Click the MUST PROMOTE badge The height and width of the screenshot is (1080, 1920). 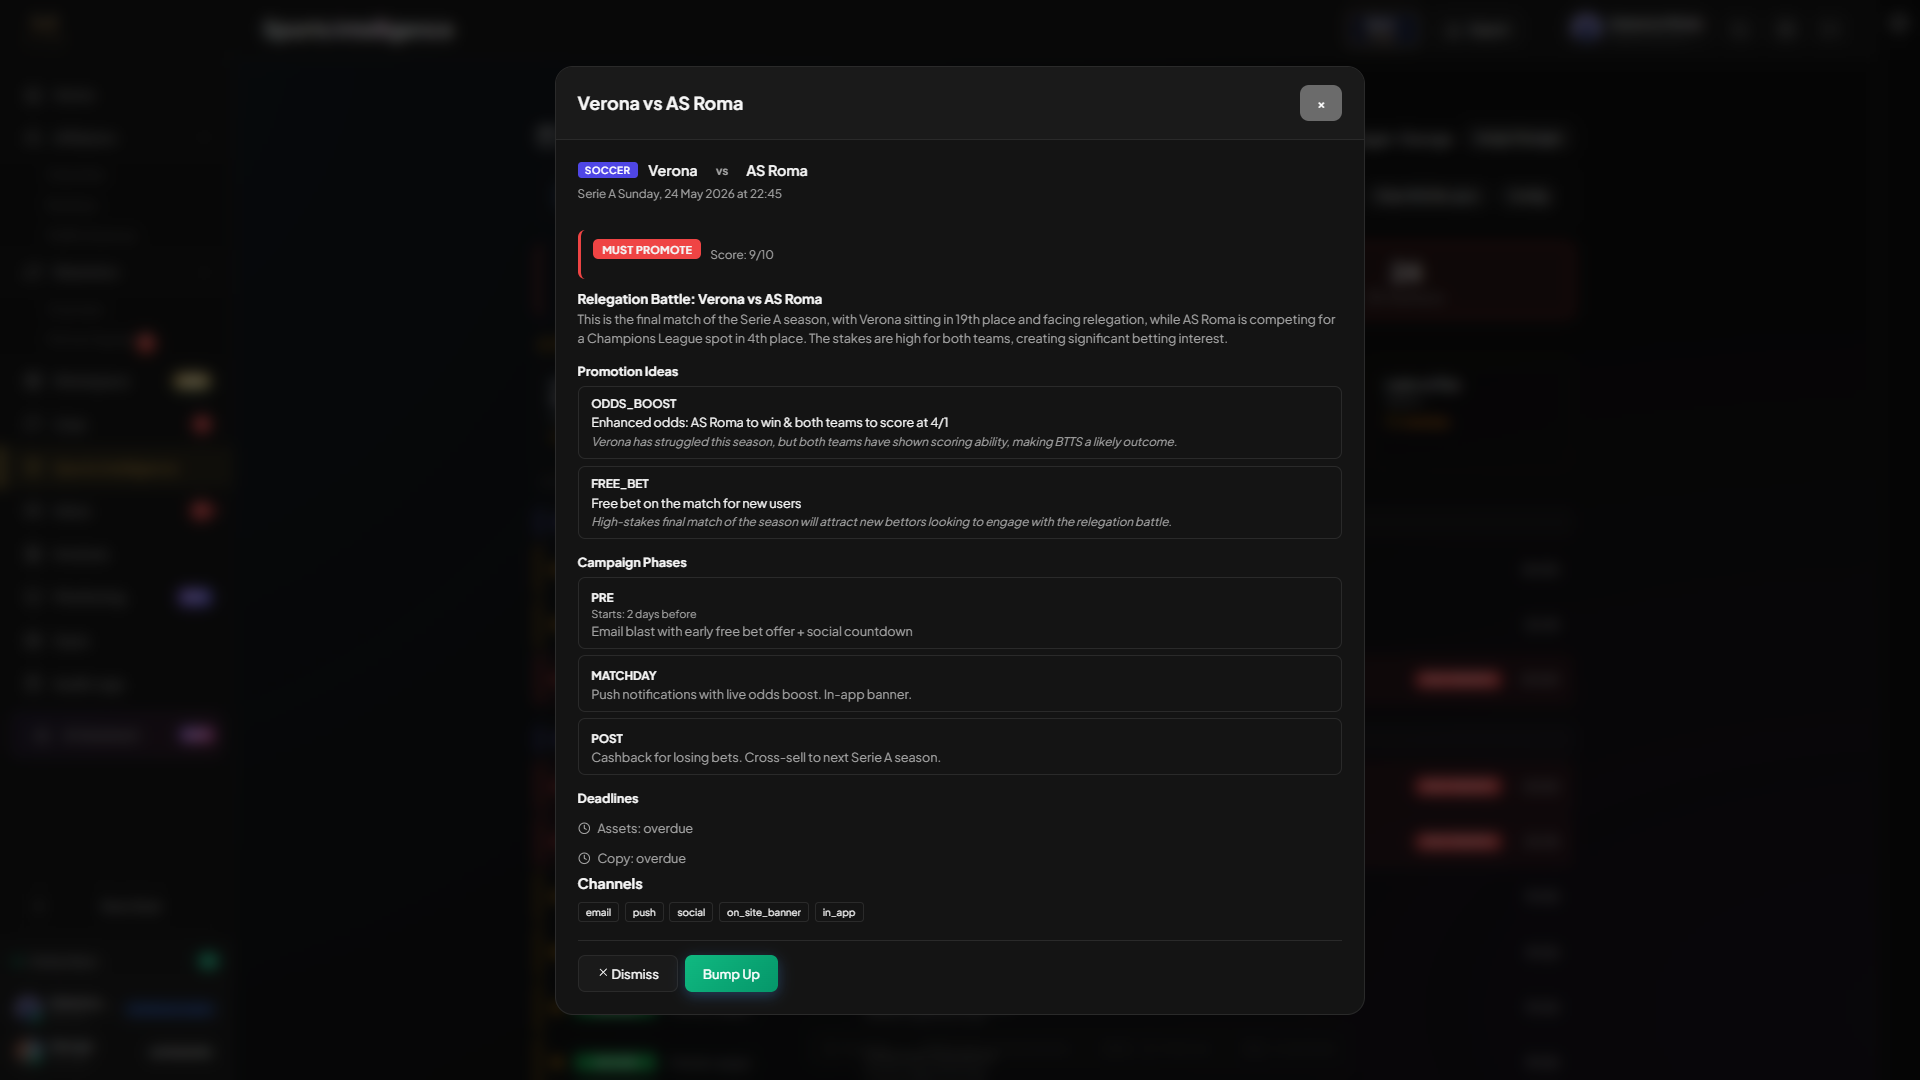(646, 250)
